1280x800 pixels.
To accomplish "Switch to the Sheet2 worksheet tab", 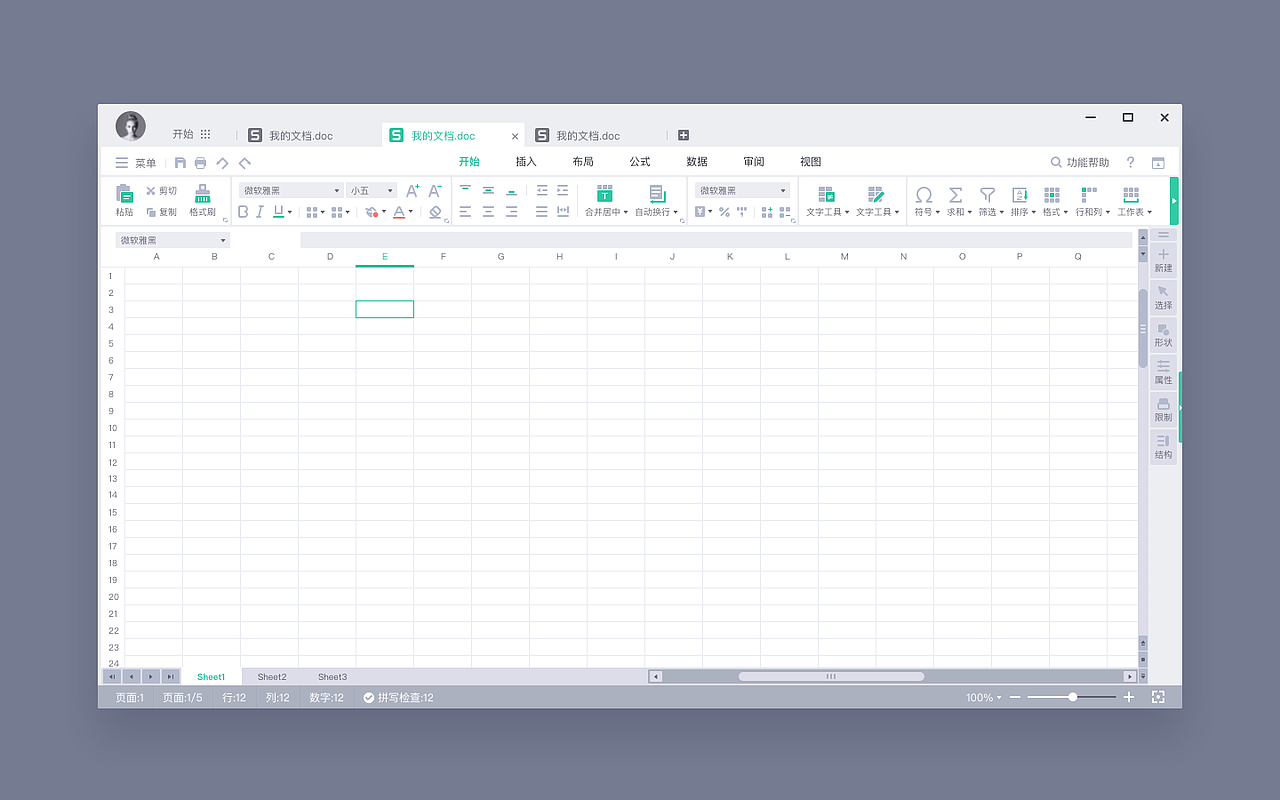I will [x=272, y=677].
